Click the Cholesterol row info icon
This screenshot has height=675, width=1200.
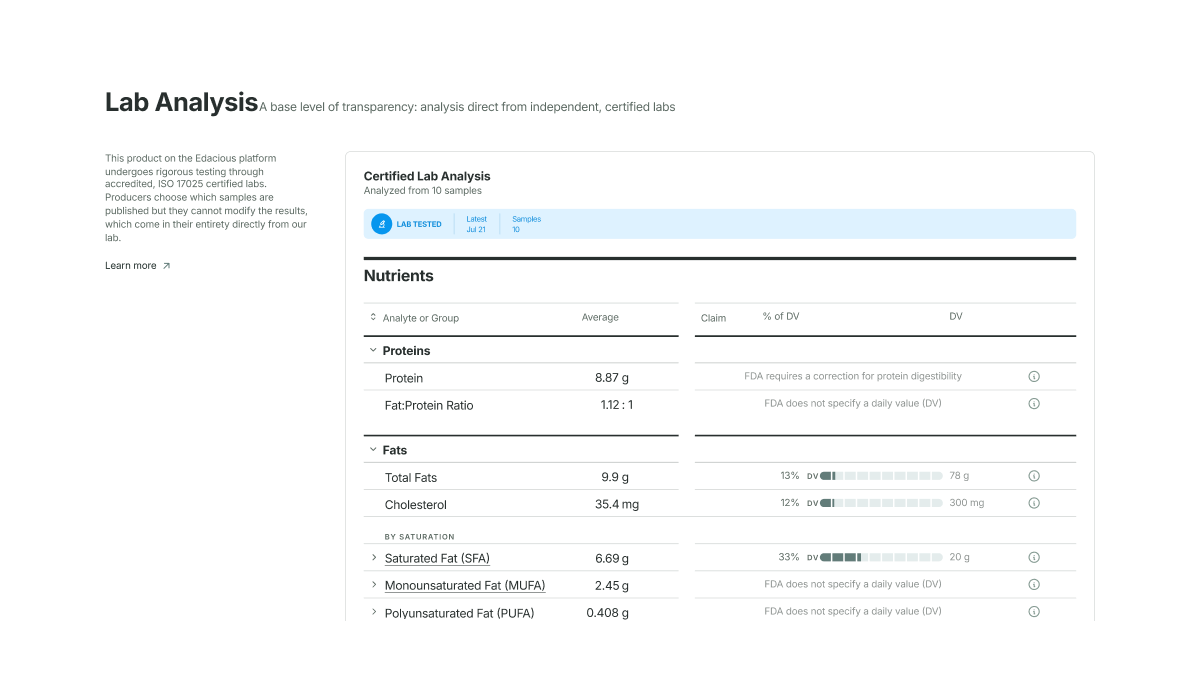(x=1034, y=503)
